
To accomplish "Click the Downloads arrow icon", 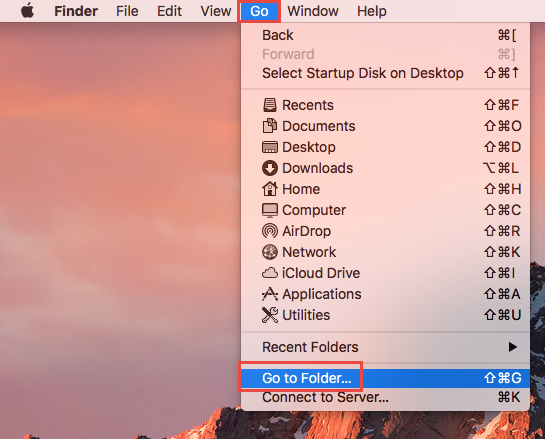I will point(270,168).
